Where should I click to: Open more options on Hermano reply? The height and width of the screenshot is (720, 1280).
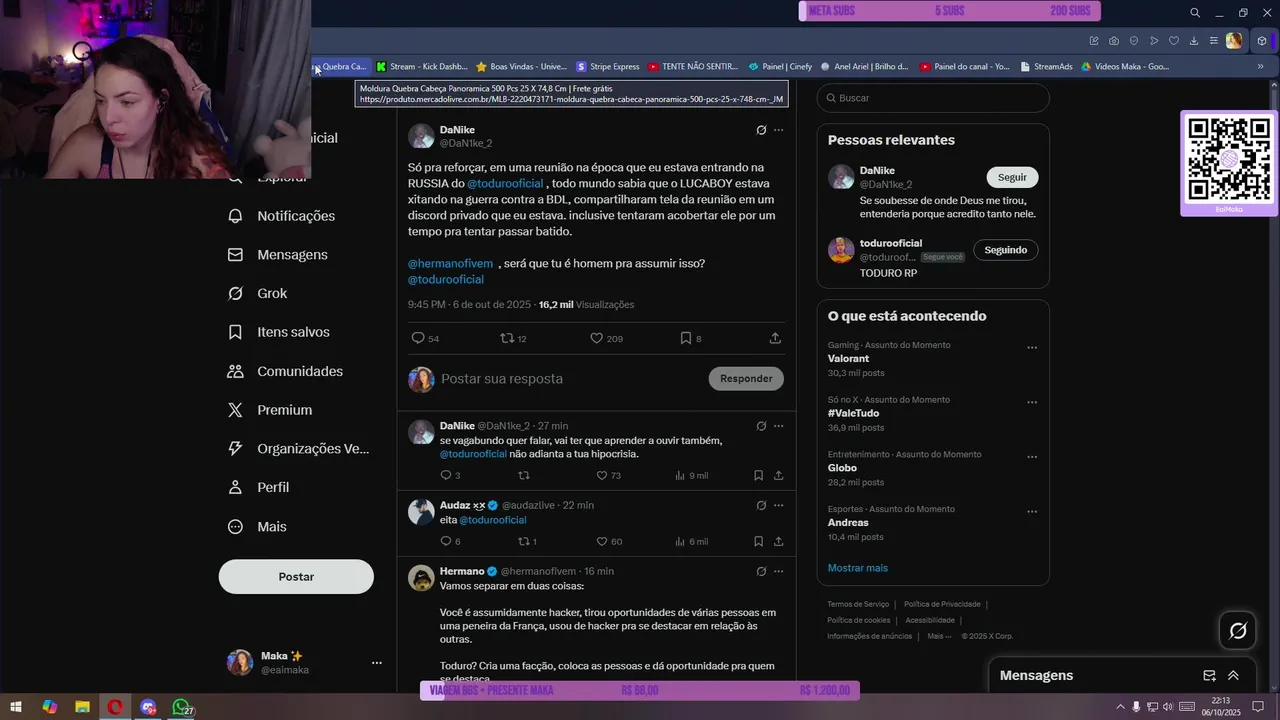click(778, 571)
